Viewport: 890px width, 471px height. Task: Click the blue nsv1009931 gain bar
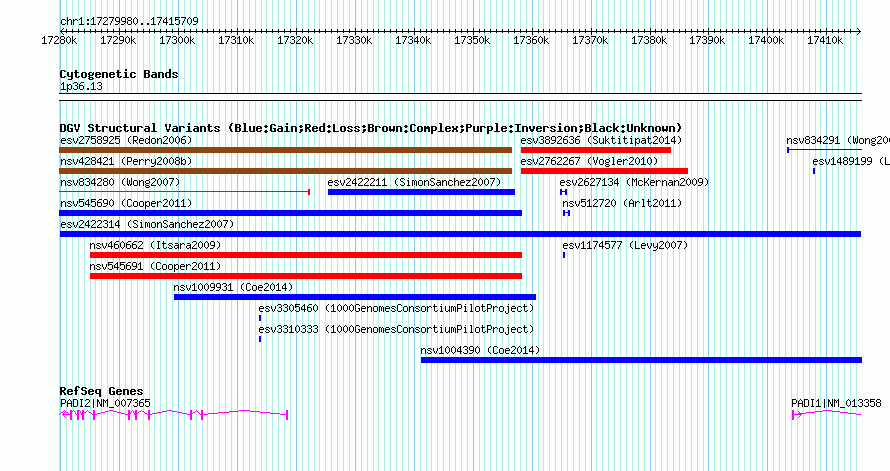point(355,297)
